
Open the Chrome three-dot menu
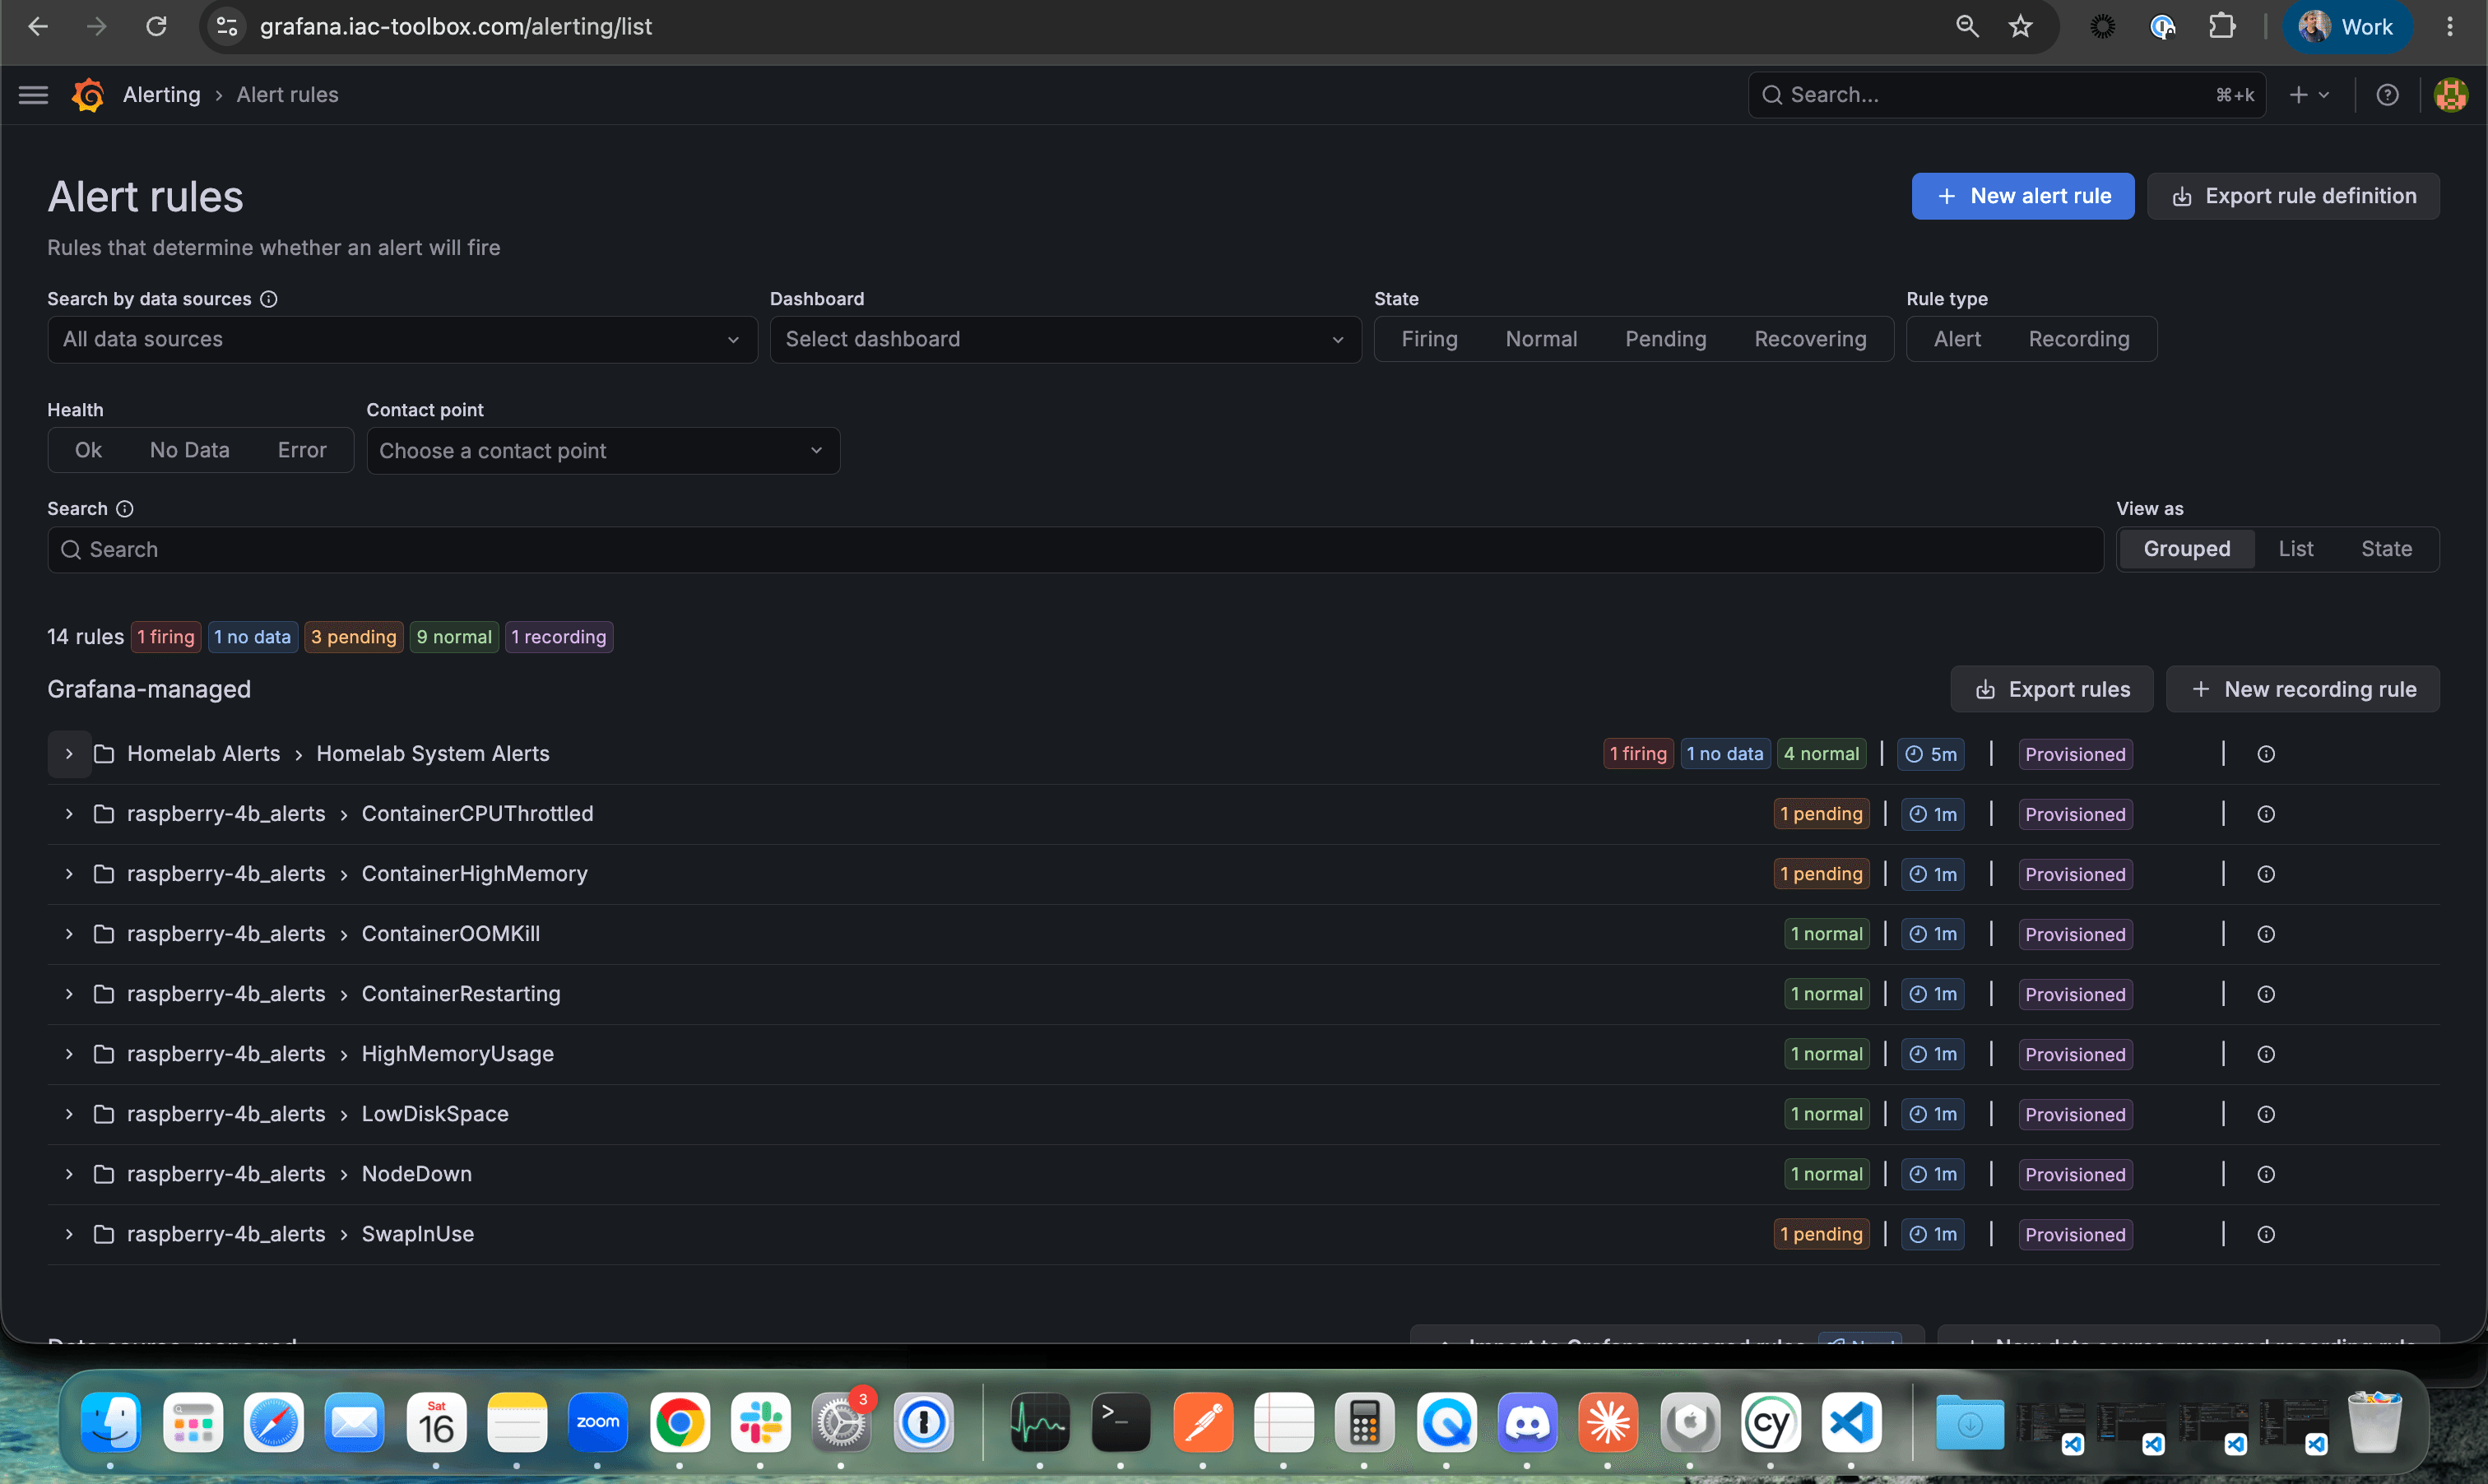[2449, 27]
